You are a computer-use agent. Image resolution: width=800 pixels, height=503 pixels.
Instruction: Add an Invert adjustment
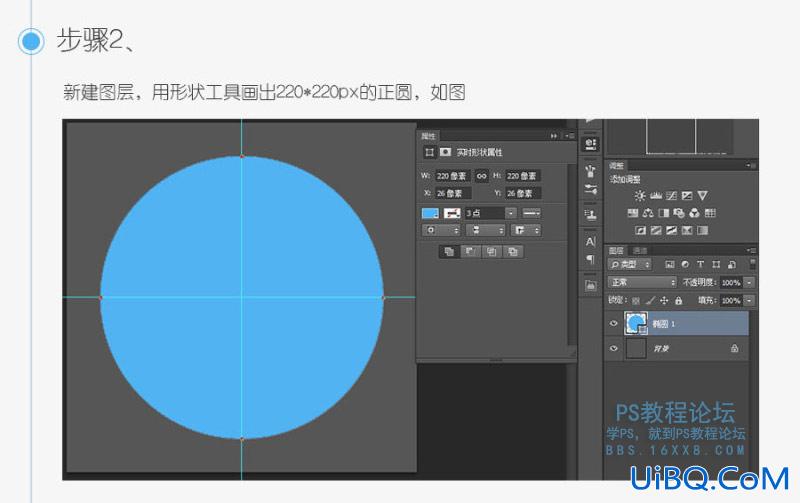[x=640, y=231]
